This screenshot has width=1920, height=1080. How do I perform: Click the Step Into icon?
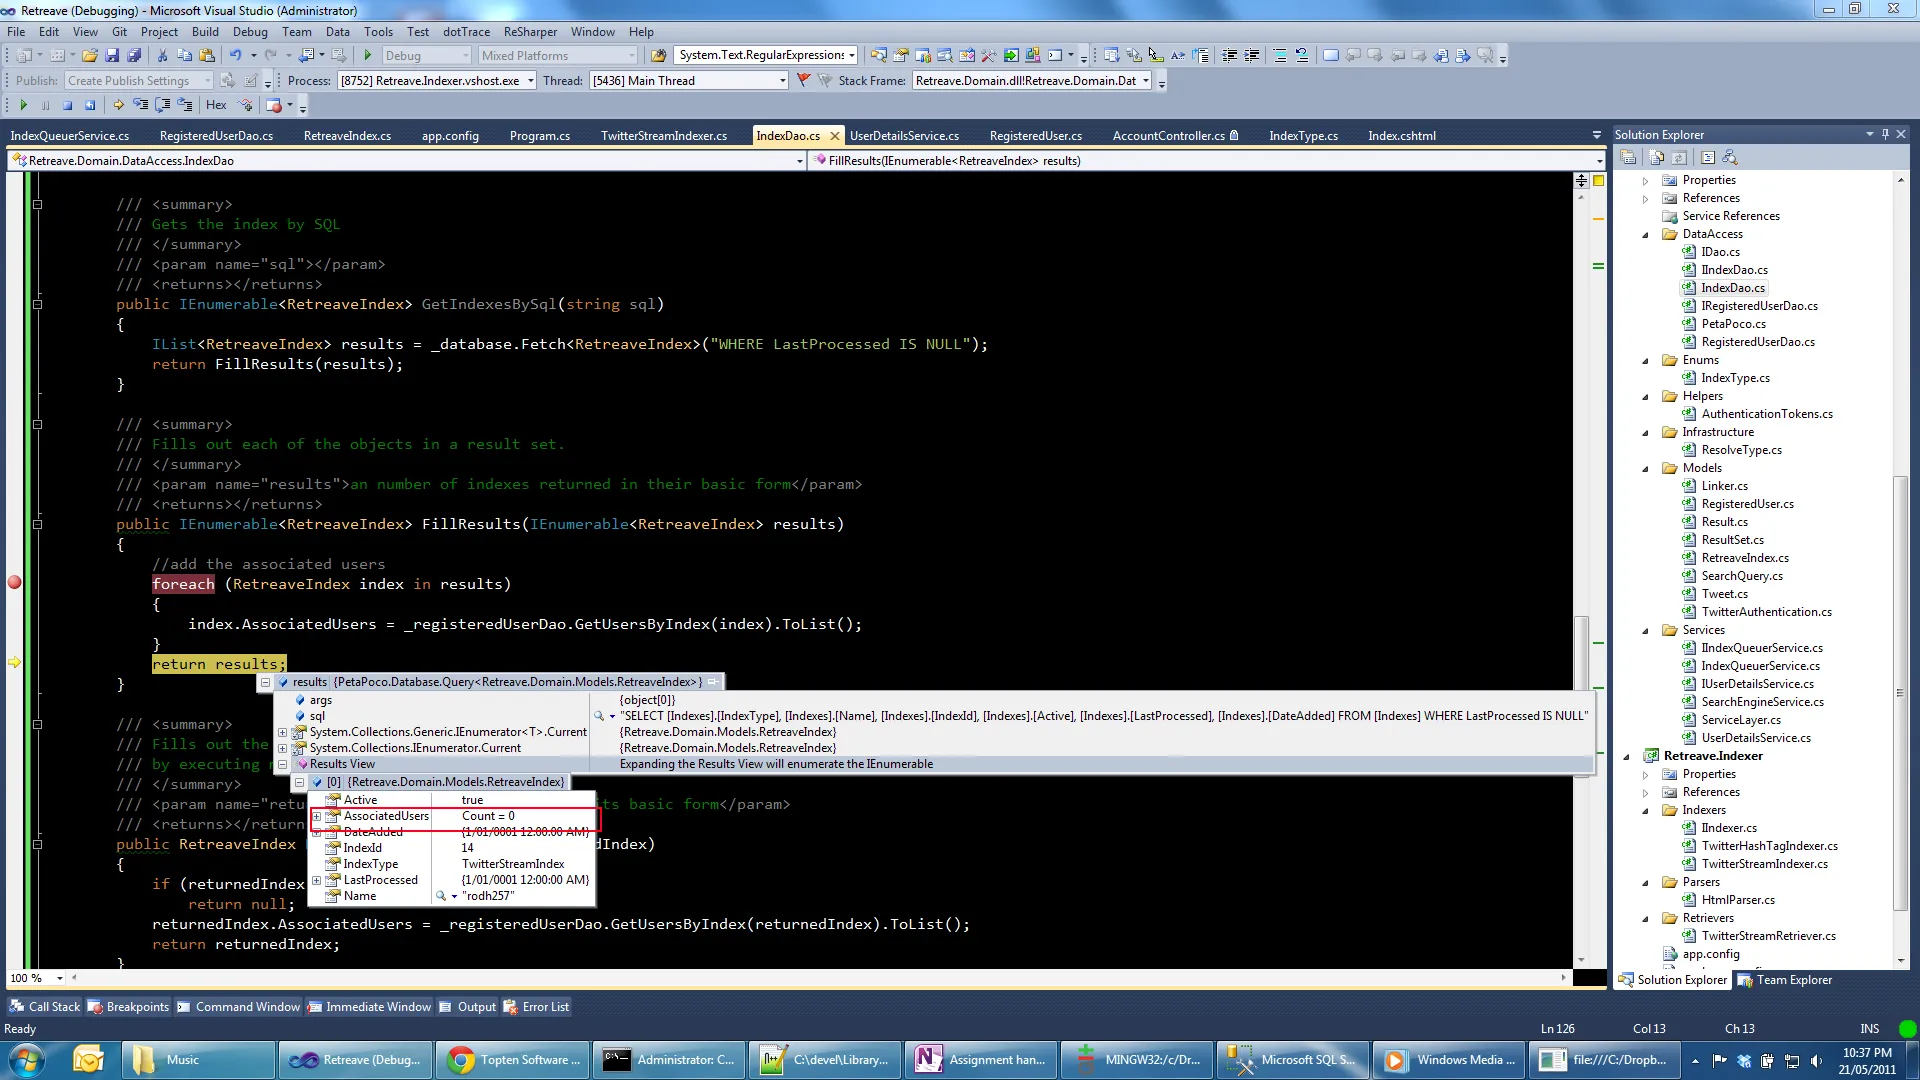141,105
